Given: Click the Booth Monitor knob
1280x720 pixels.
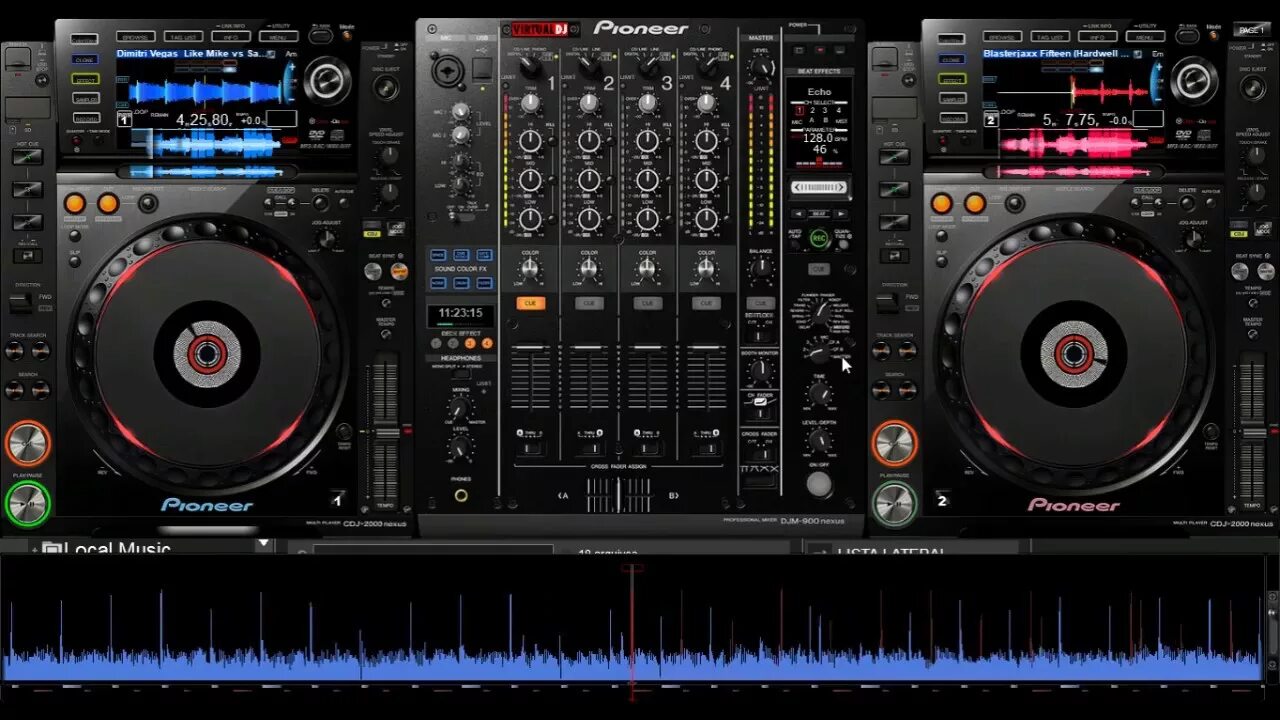Looking at the screenshot, I should click(761, 370).
